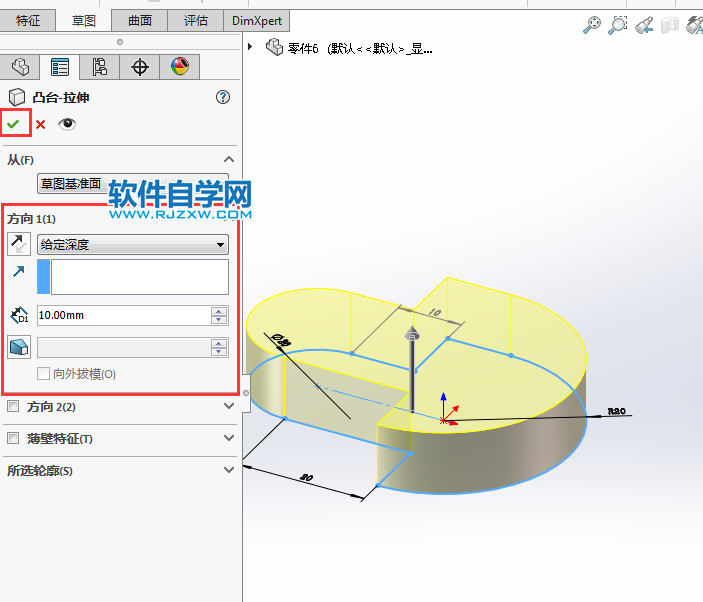703x602 pixels.
Task: Toggle the detailed preview eye icon
Action: 67,124
